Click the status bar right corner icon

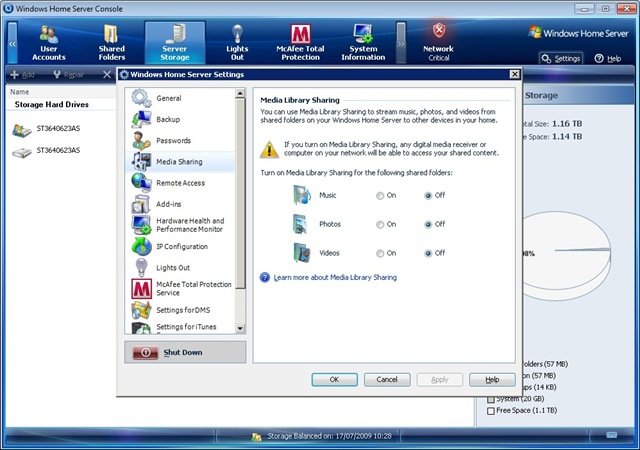(x=611, y=435)
